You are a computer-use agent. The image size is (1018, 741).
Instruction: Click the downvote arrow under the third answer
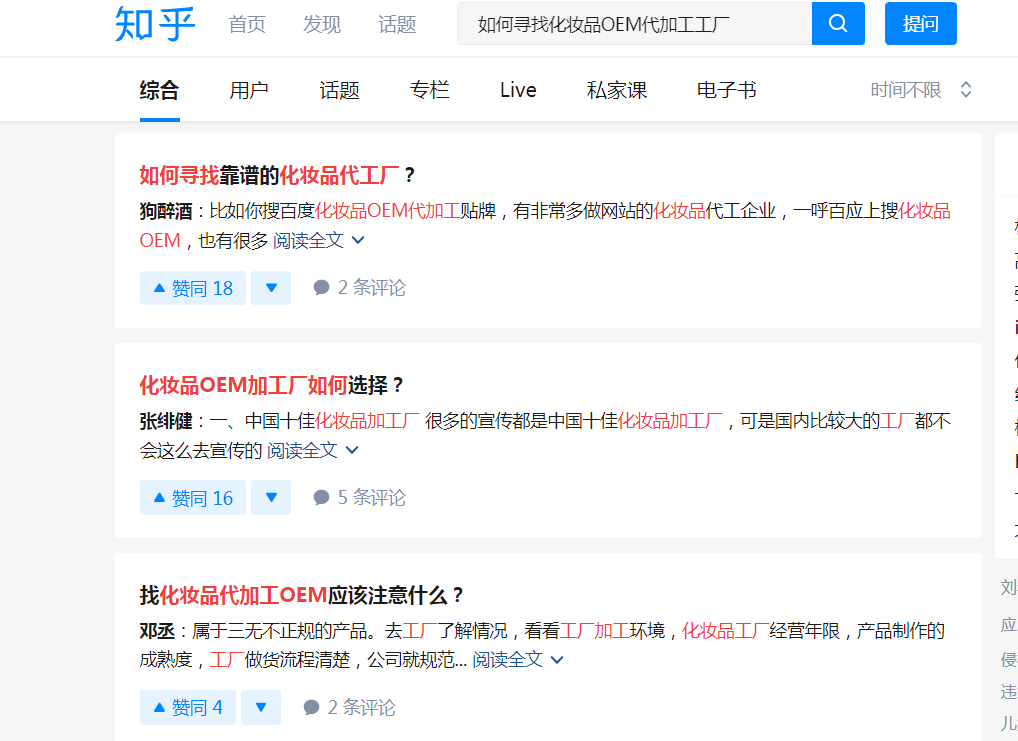[261, 707]
